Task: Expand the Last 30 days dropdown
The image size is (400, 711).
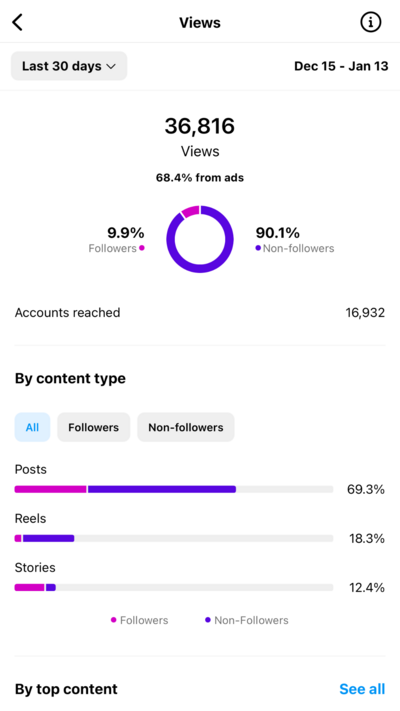Action: (69, 66)
